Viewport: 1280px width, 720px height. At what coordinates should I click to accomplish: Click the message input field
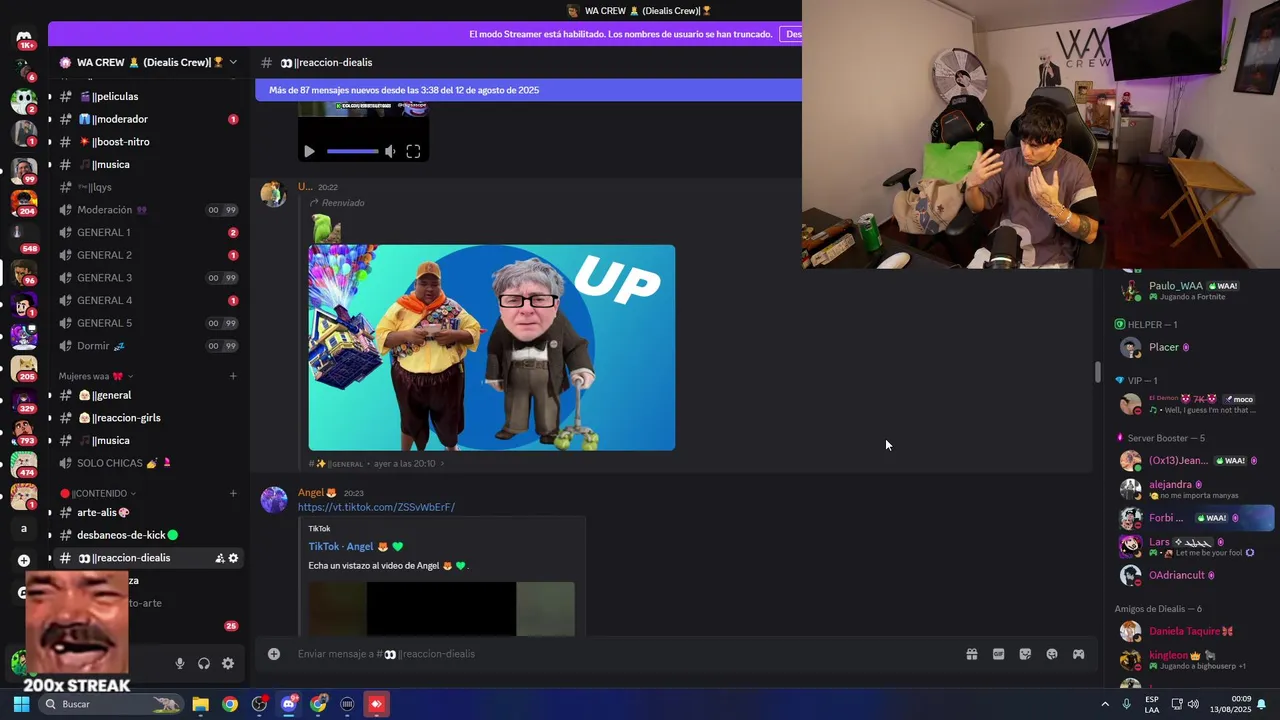620,654
